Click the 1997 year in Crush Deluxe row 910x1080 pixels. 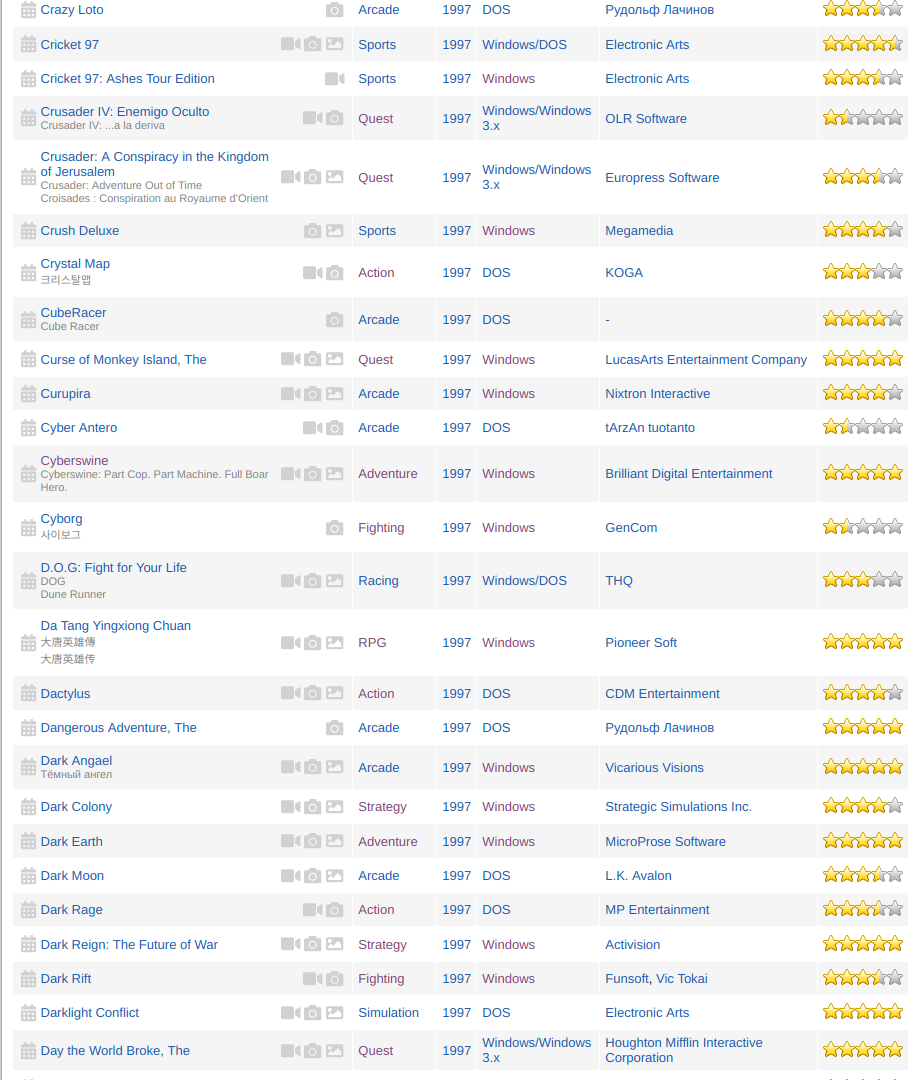click(x=457, y=231)
